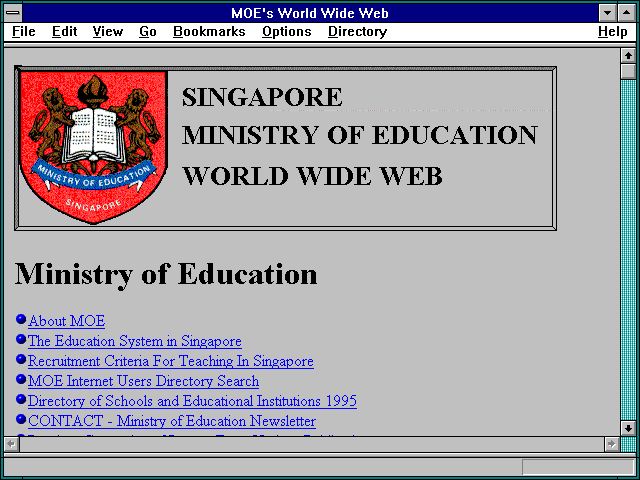
Task: Open The Education System in Singapore link
Action: [x=135, y=341]
